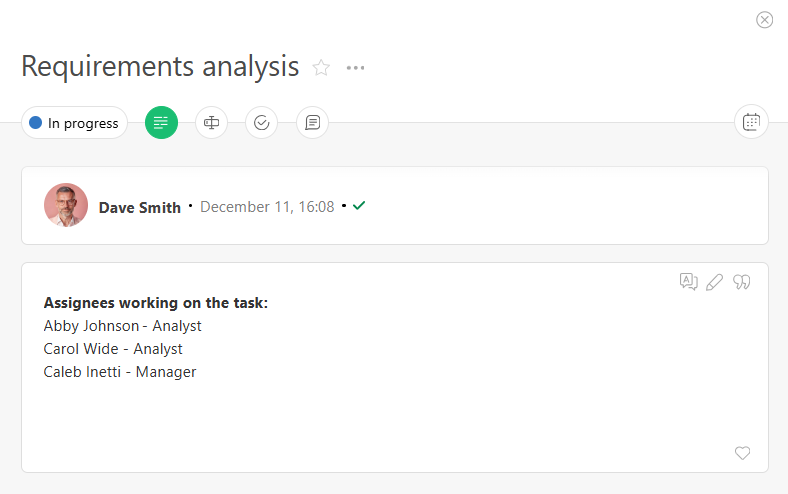Translate the description with the translate icon
Viewport: 788px width, 494px height.
click(x=688, y=282)
